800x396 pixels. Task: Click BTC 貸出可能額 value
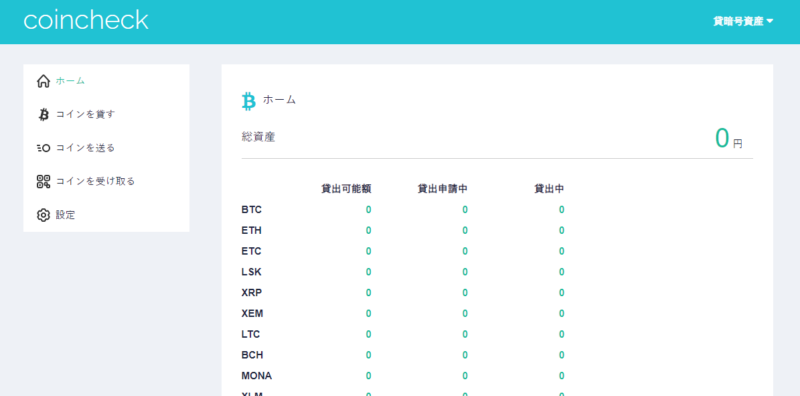[368, 210]
